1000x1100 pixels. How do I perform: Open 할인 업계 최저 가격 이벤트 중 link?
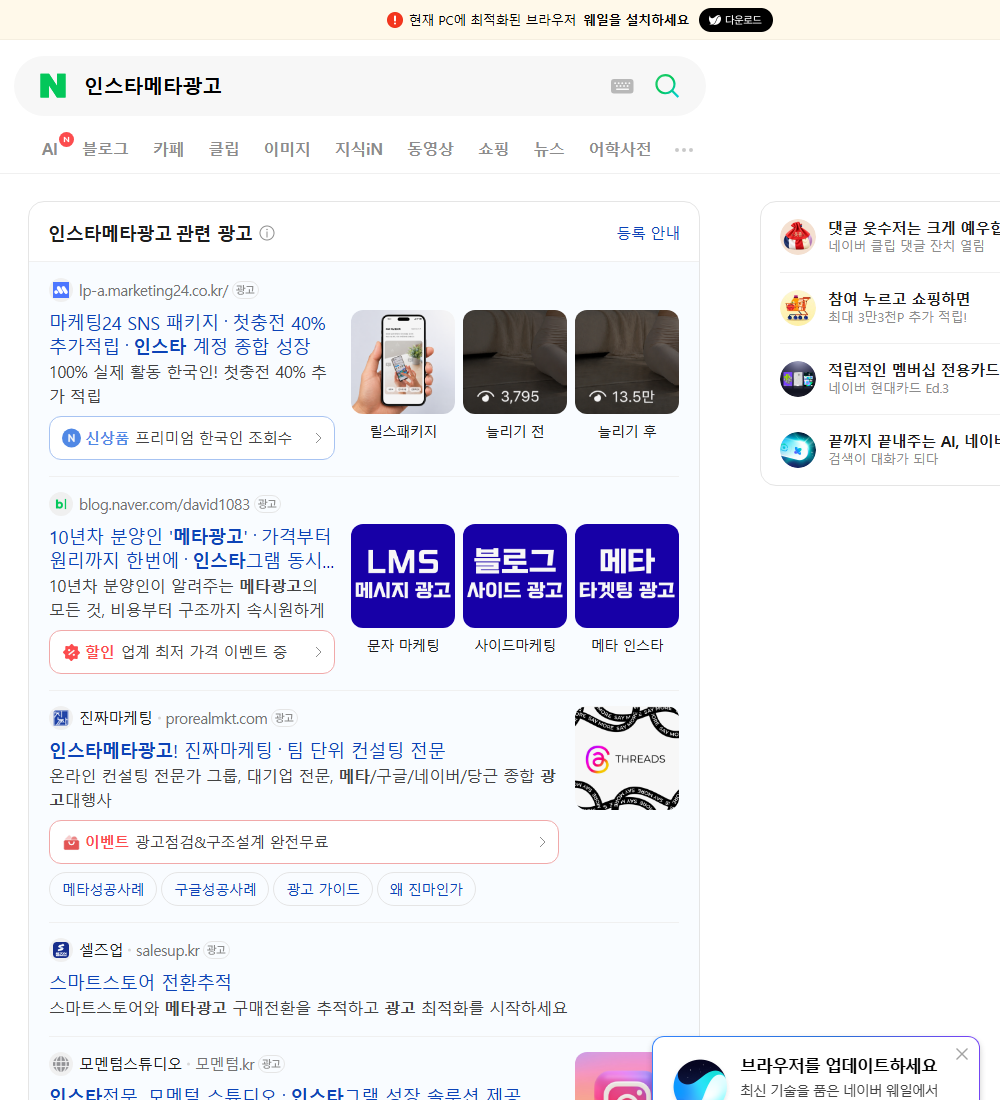pyautogui.click(x=192, y=652)
